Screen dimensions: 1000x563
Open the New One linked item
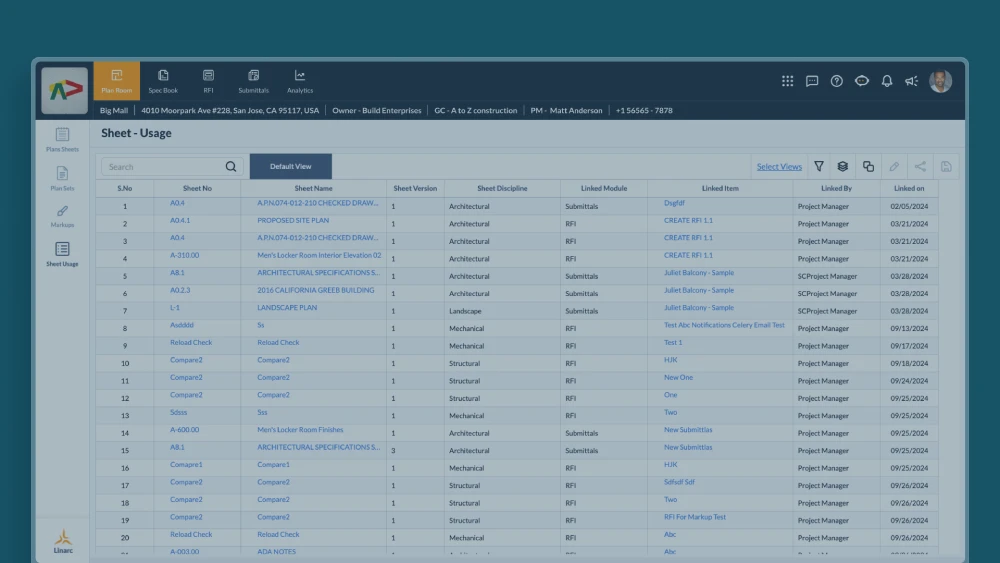pyautogui.click(x=678, y=377)
